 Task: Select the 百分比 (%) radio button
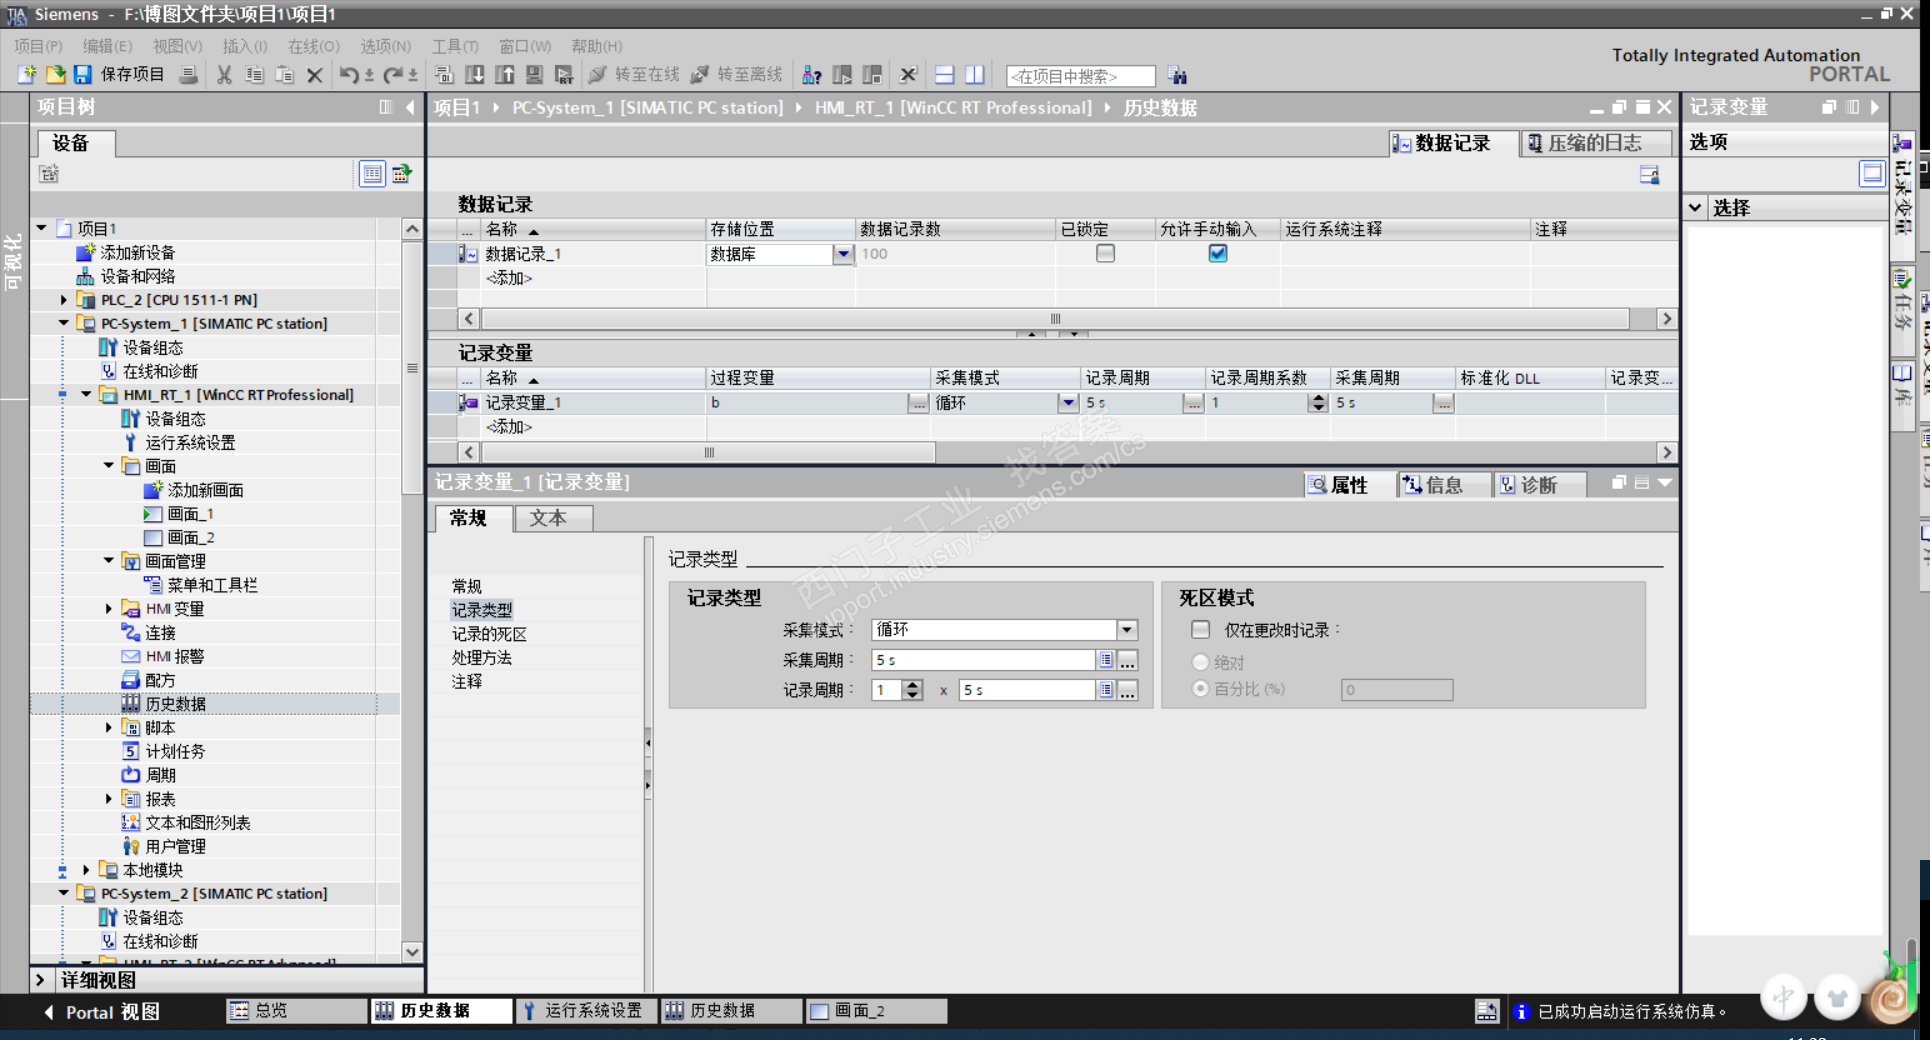pyautogui.click(x=1201, y=689)
